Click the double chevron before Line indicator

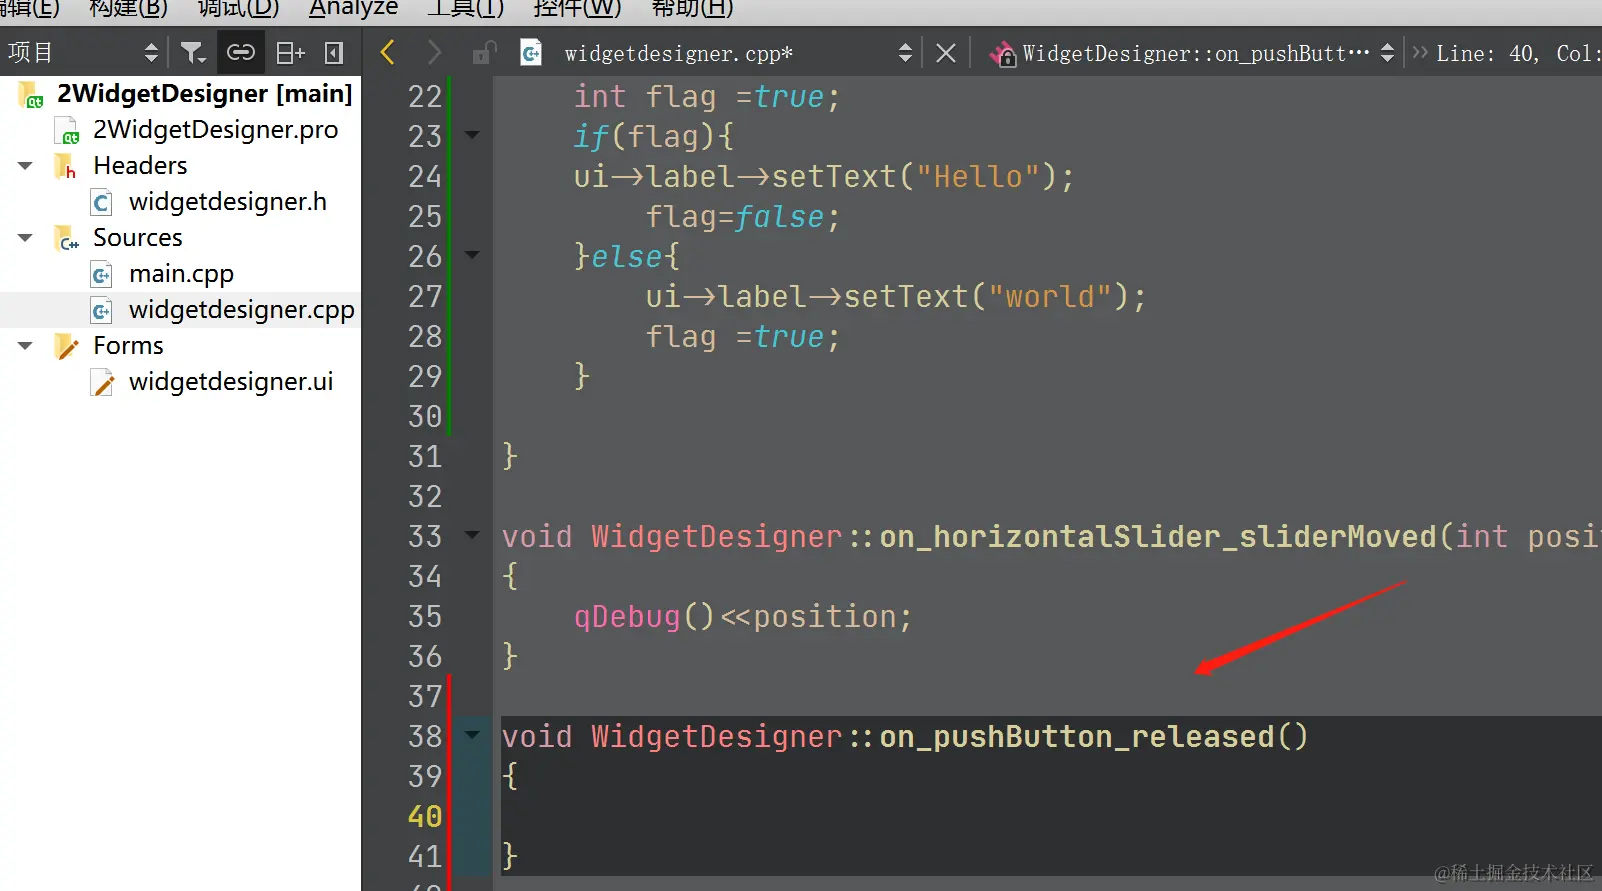(1419, 53)
